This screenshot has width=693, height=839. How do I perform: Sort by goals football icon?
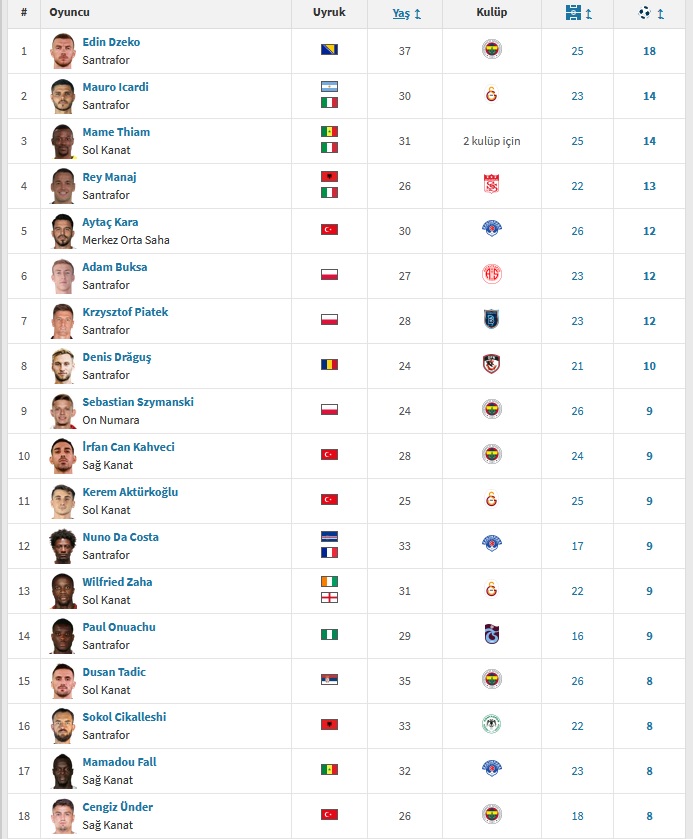(x=645, y=12)
